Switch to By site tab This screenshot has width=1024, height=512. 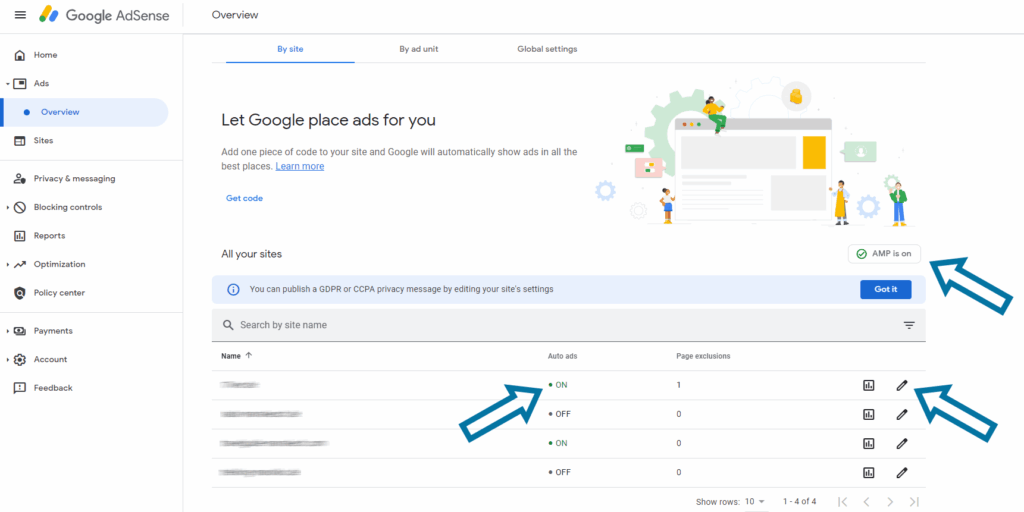point(290,49)
